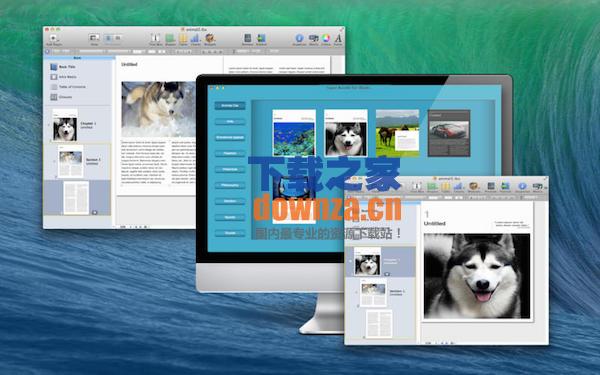Select the highlighted text page thumbnail in the back window
600x375 pixels.
click(x=76, y=197)
